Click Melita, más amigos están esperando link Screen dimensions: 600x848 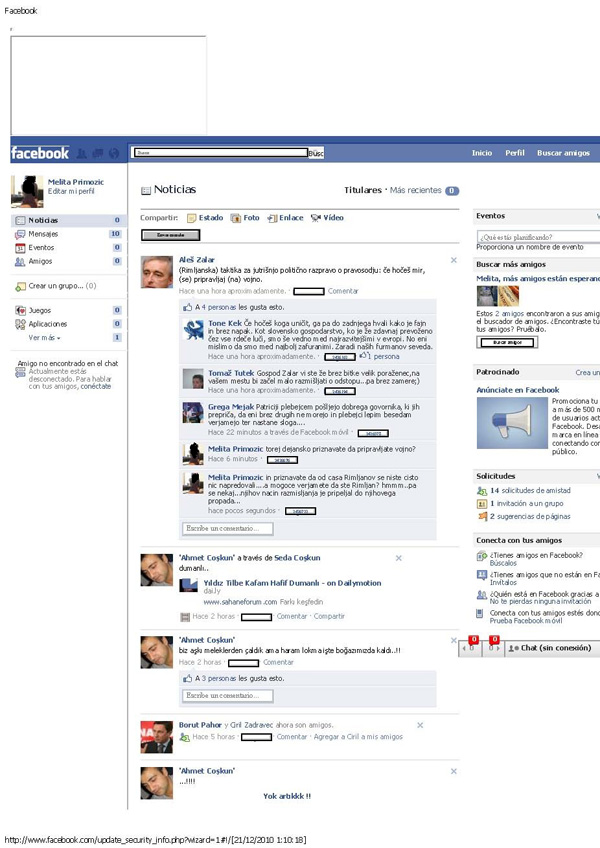[x=538, y=279]
